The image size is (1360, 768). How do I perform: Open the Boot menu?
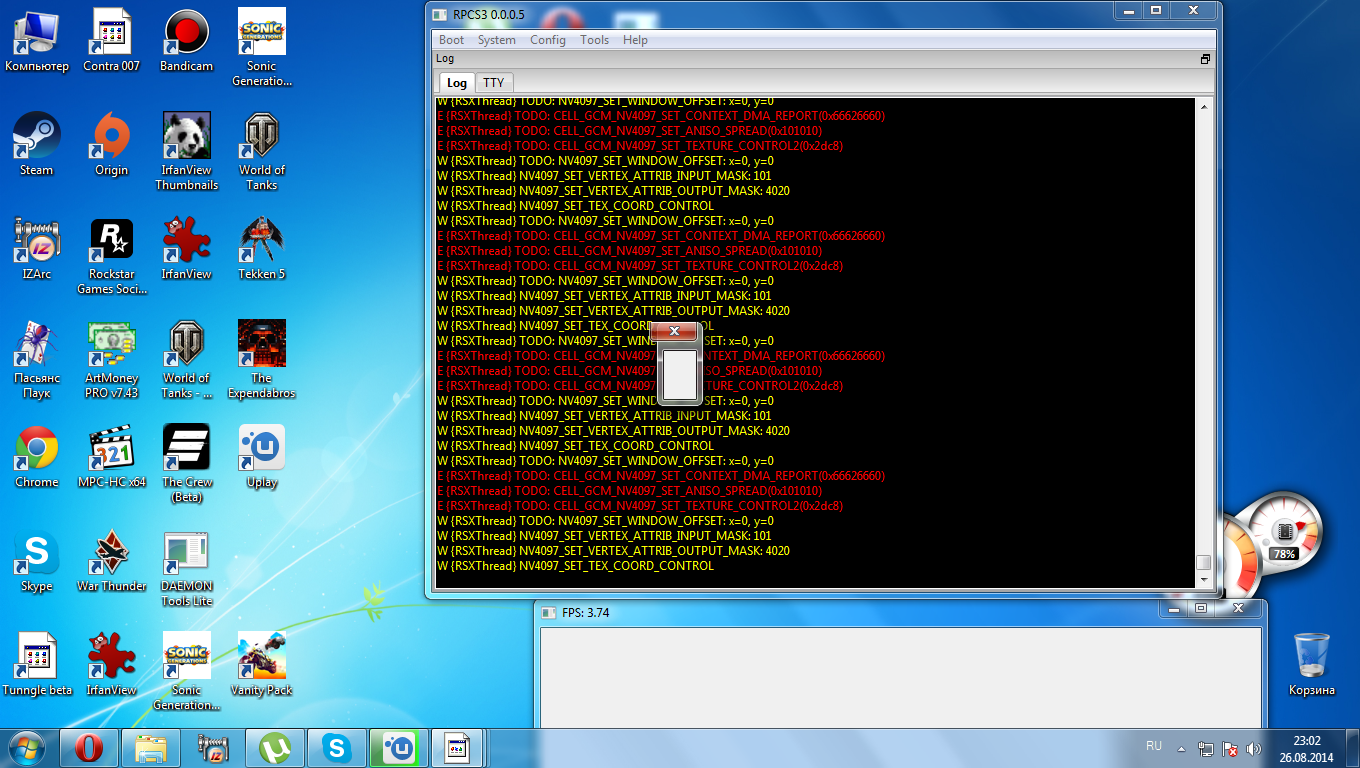[x=451, y=40]
